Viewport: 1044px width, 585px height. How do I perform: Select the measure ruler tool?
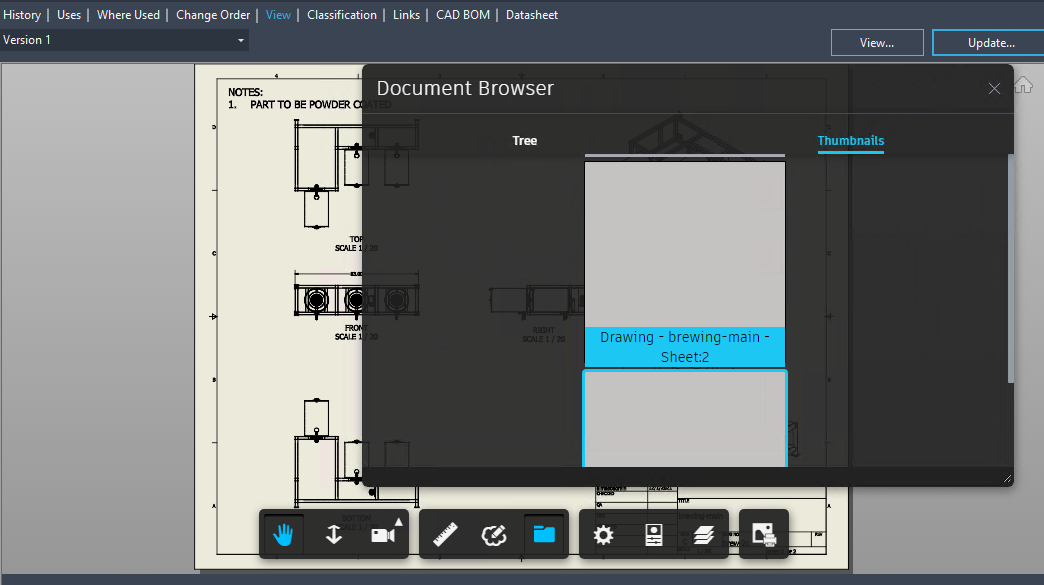pos(445,533)
